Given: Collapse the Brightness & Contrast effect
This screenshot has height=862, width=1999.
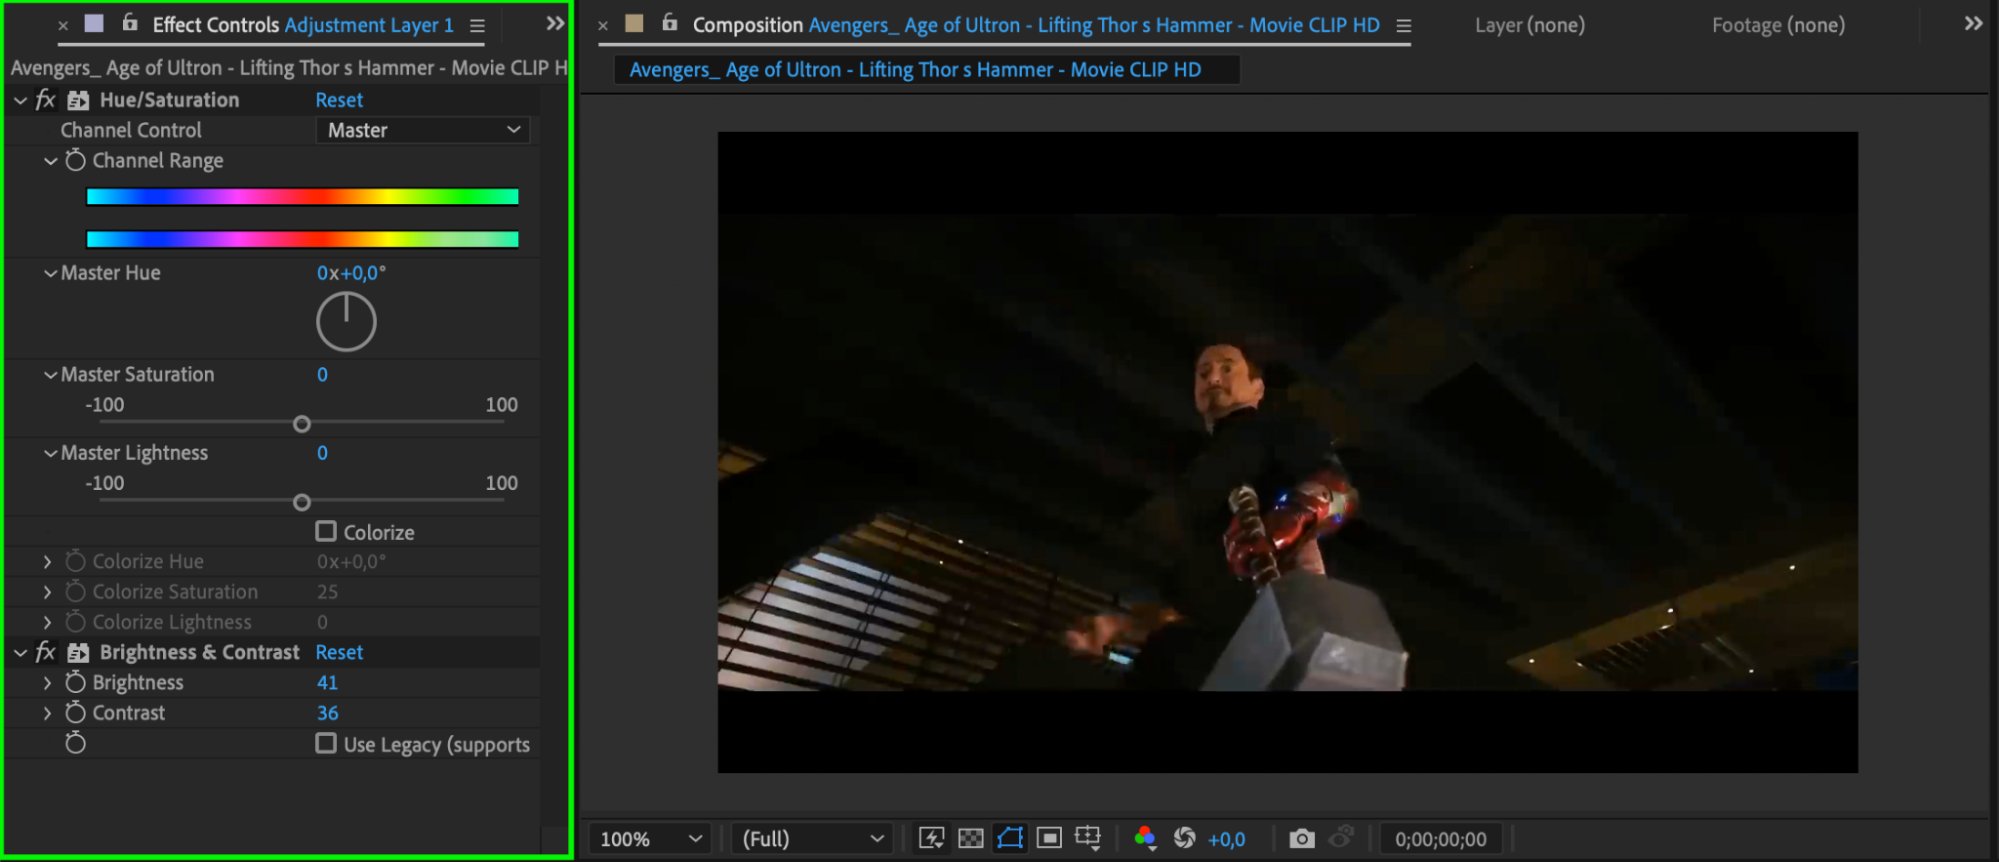Looking at the screenshot, I should (20, 652).
